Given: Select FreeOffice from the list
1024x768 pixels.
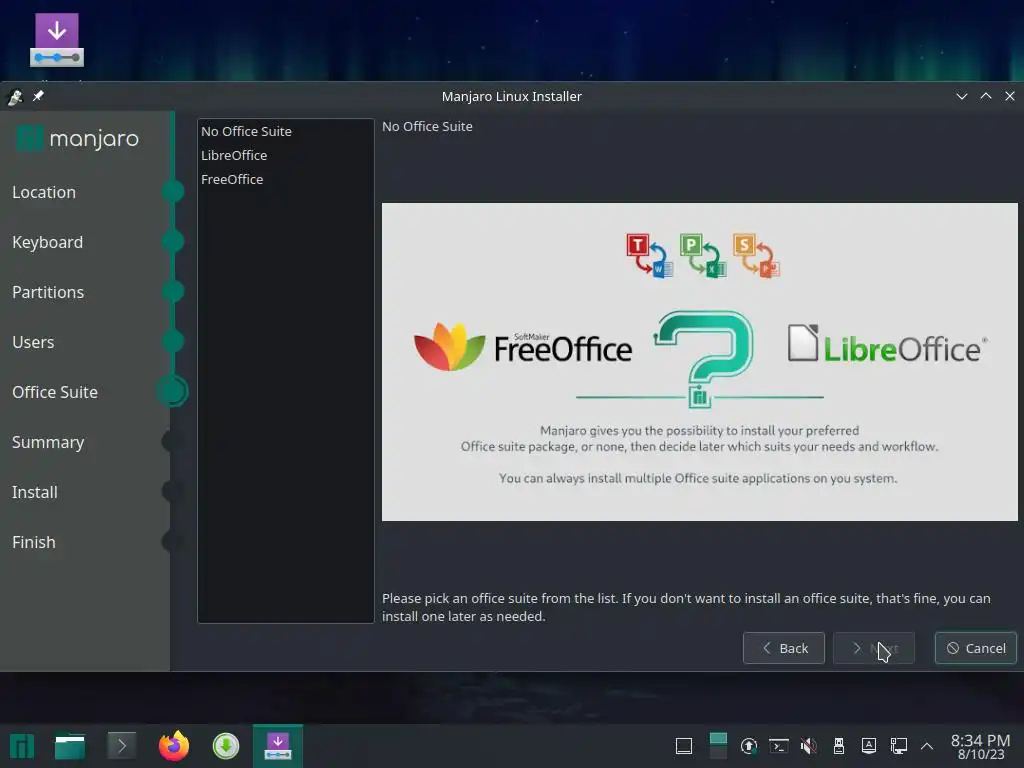Looking at the screenshot, I should (285, 179).
